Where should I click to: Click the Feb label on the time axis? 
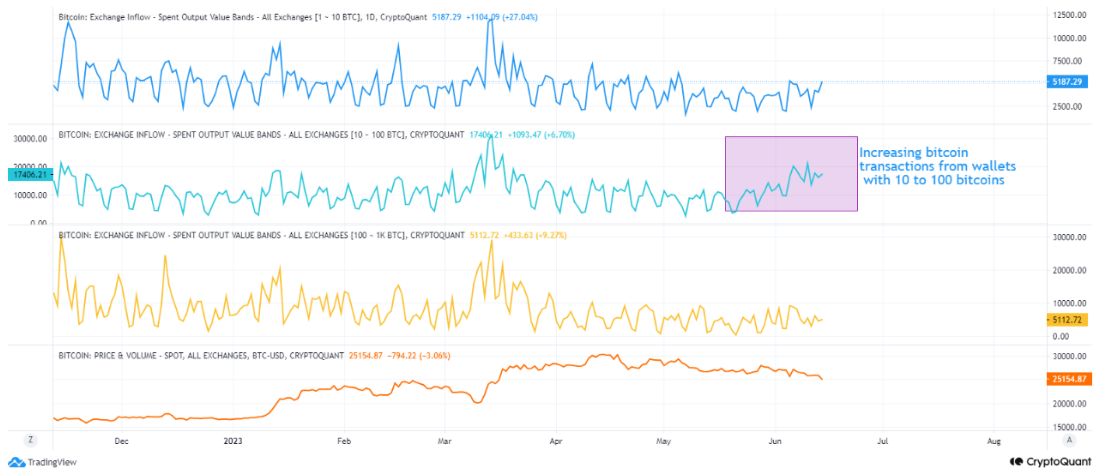[x=344, y=441]
